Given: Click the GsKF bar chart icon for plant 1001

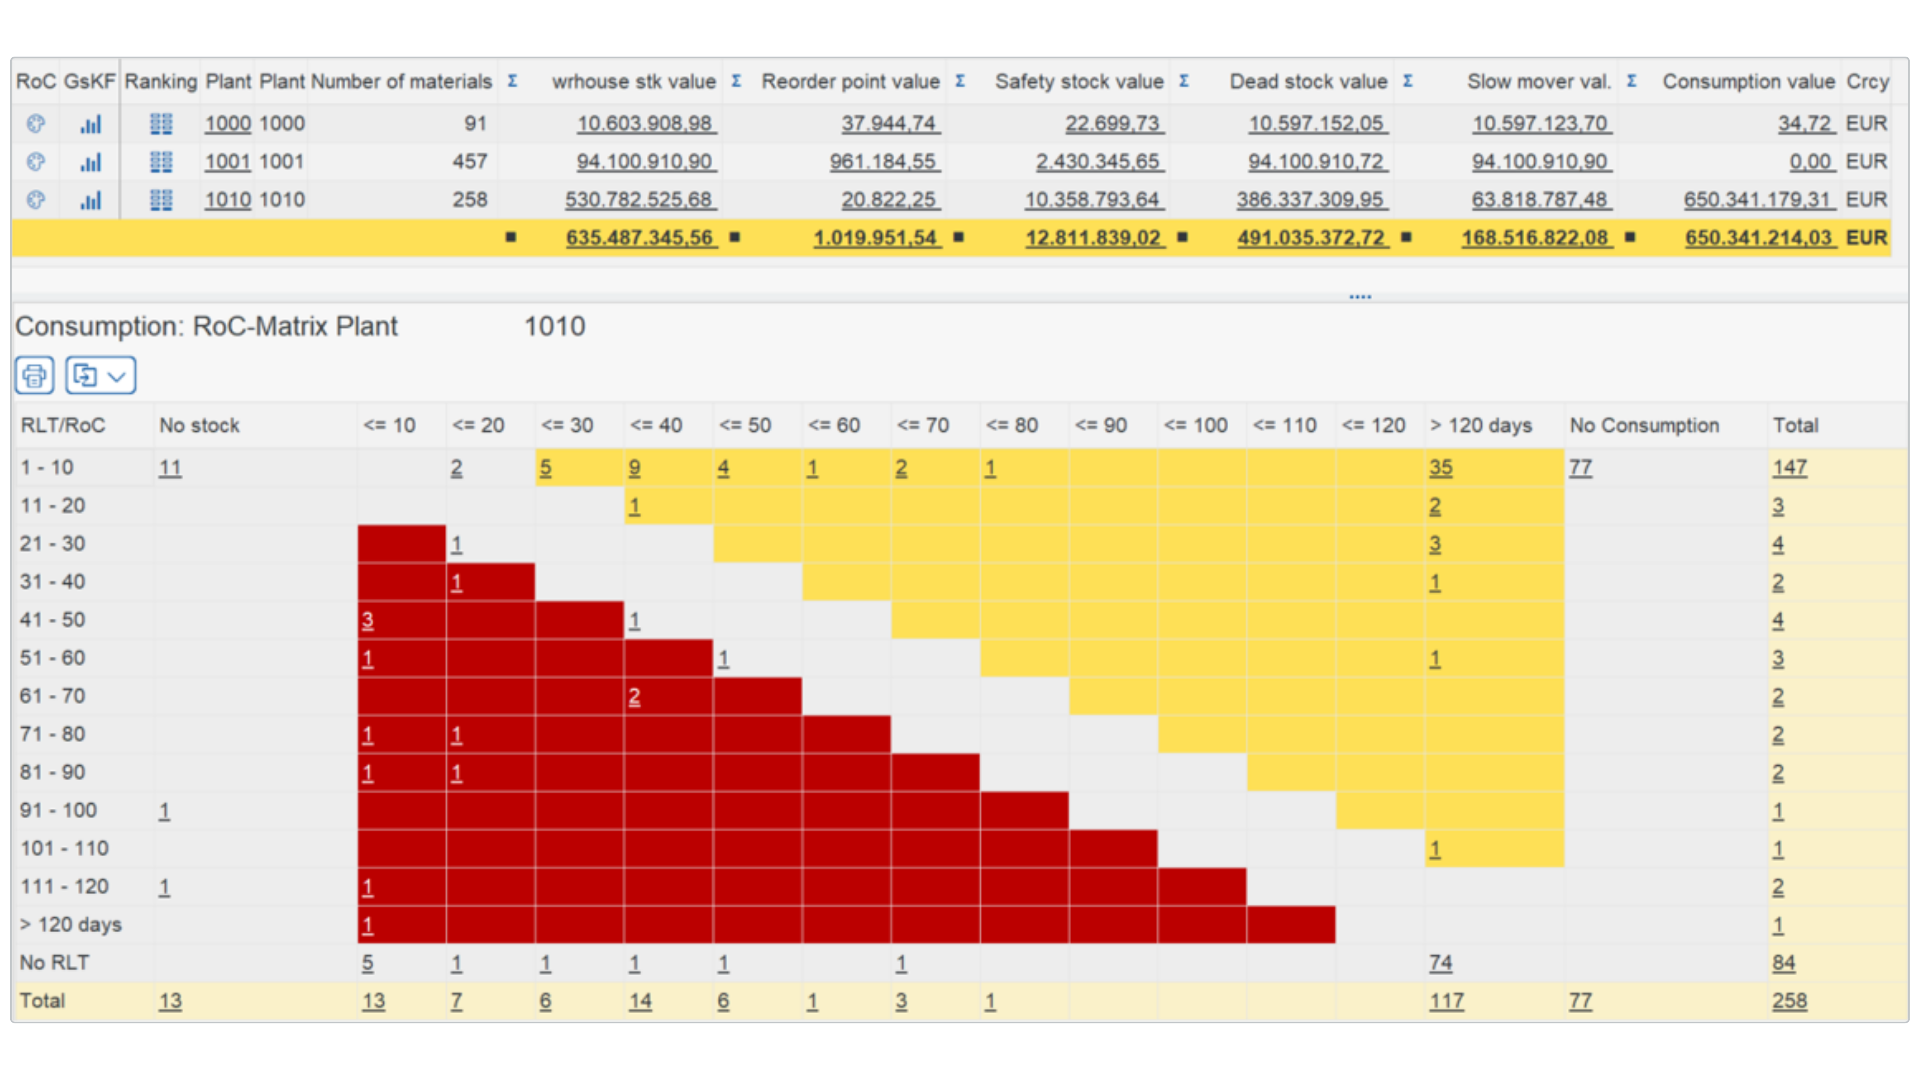Looking at the screenshot, I should coord(91,161).
